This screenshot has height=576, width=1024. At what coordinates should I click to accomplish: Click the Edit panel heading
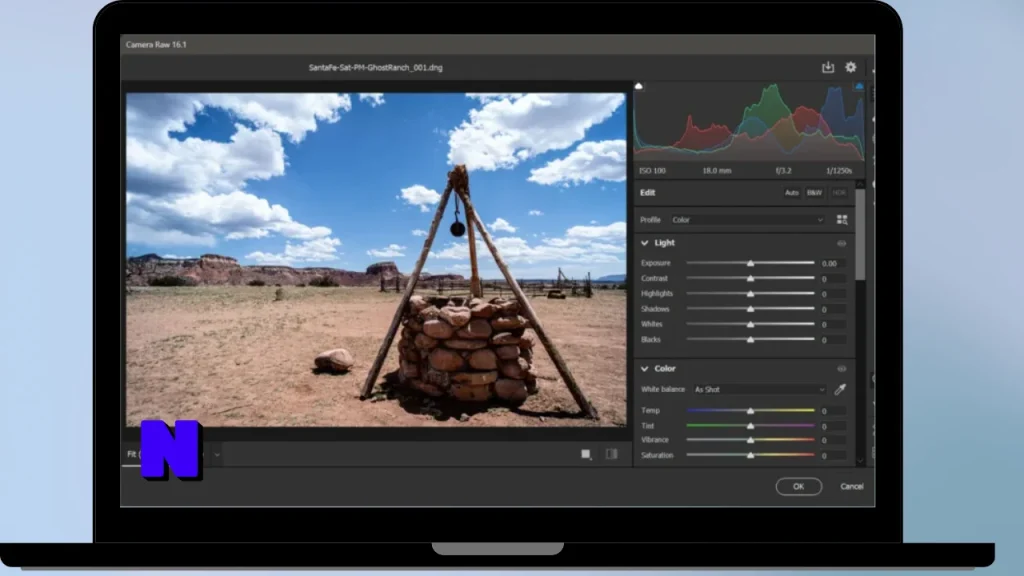647,193
